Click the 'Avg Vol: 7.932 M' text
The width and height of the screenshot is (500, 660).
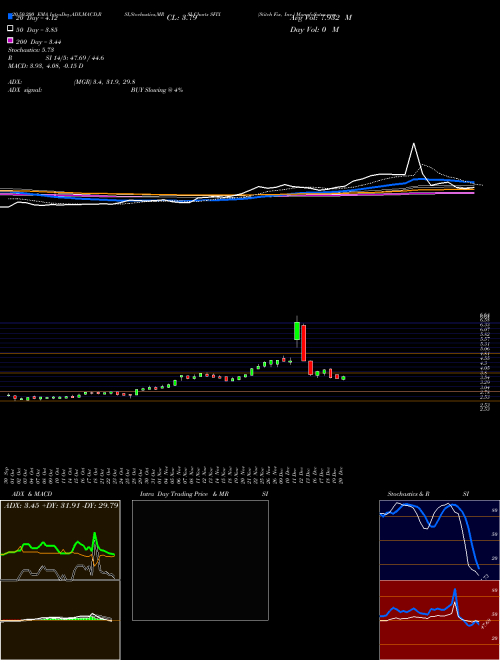321,18
